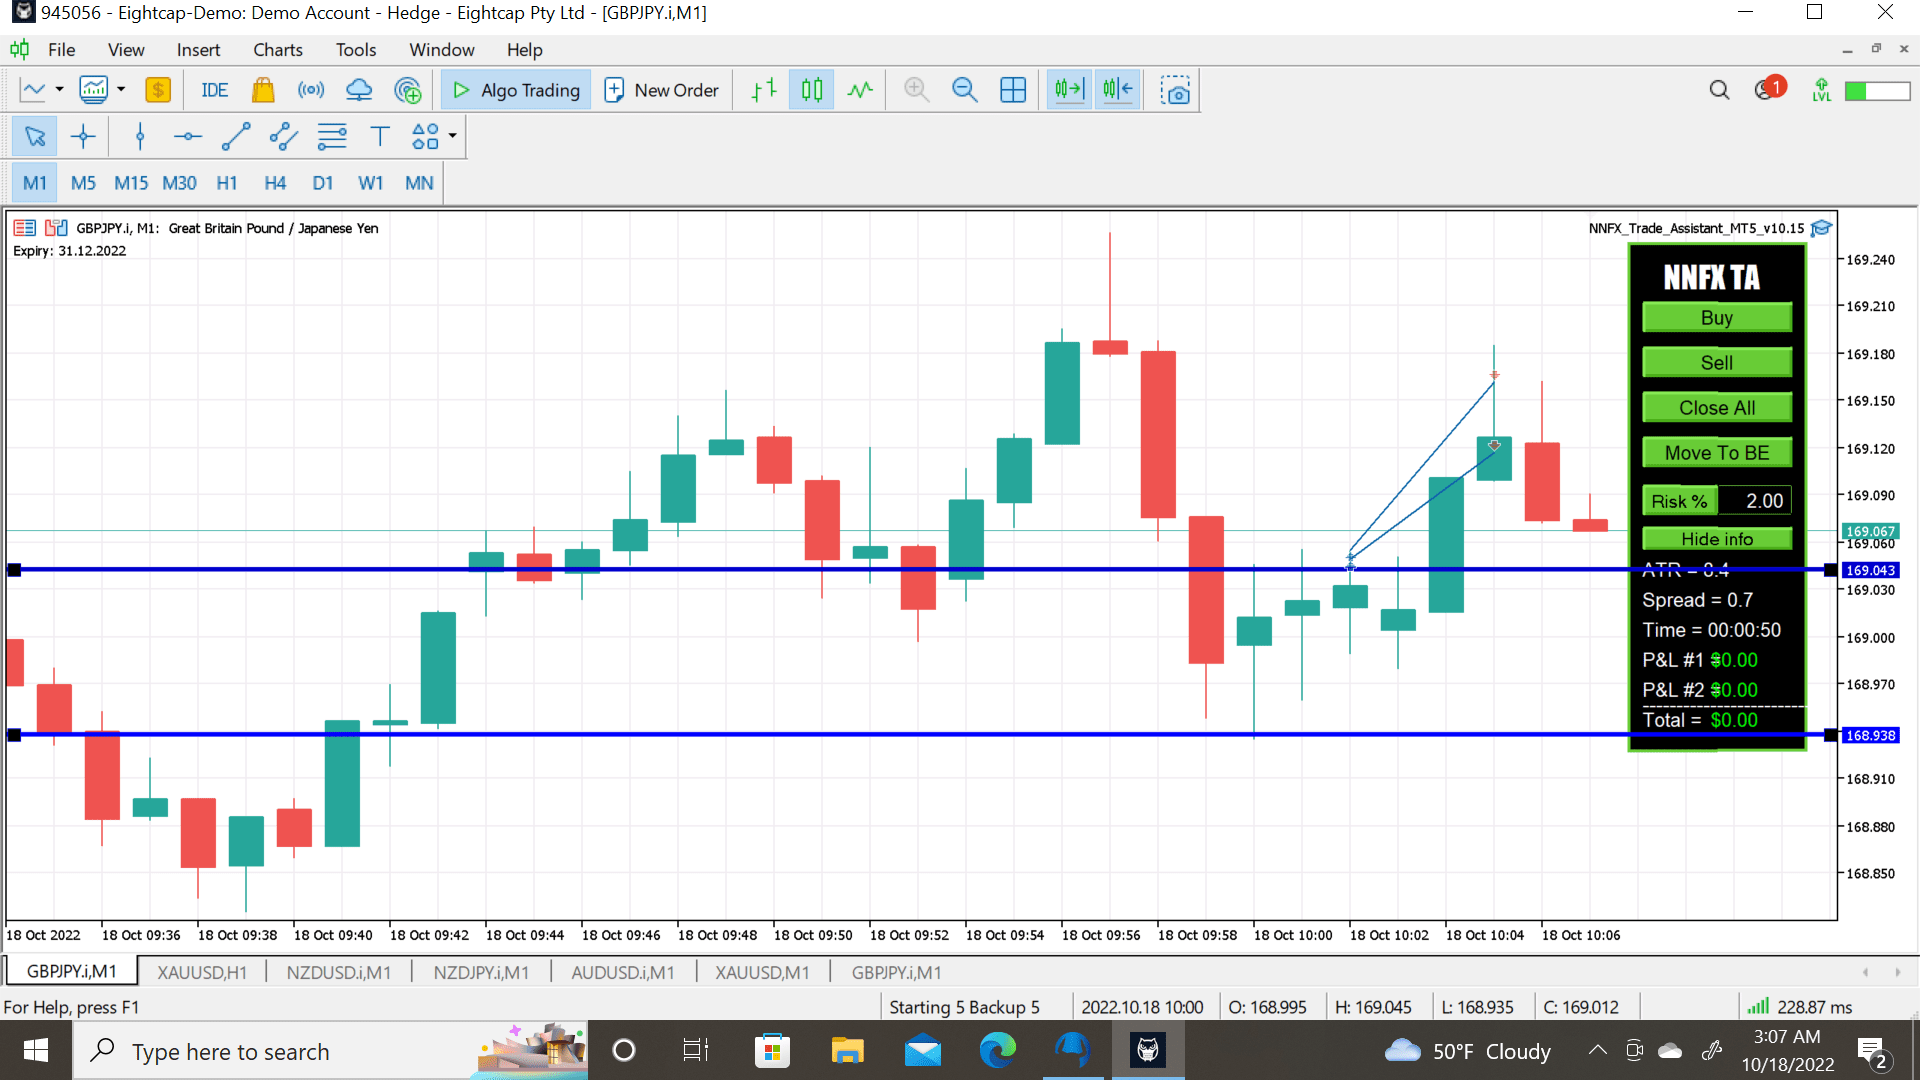The width and height of the screenshot is (1920, 1080).
Task: Click the Move To BE button
Action: pyautogui.click(x=1716, y=453)
